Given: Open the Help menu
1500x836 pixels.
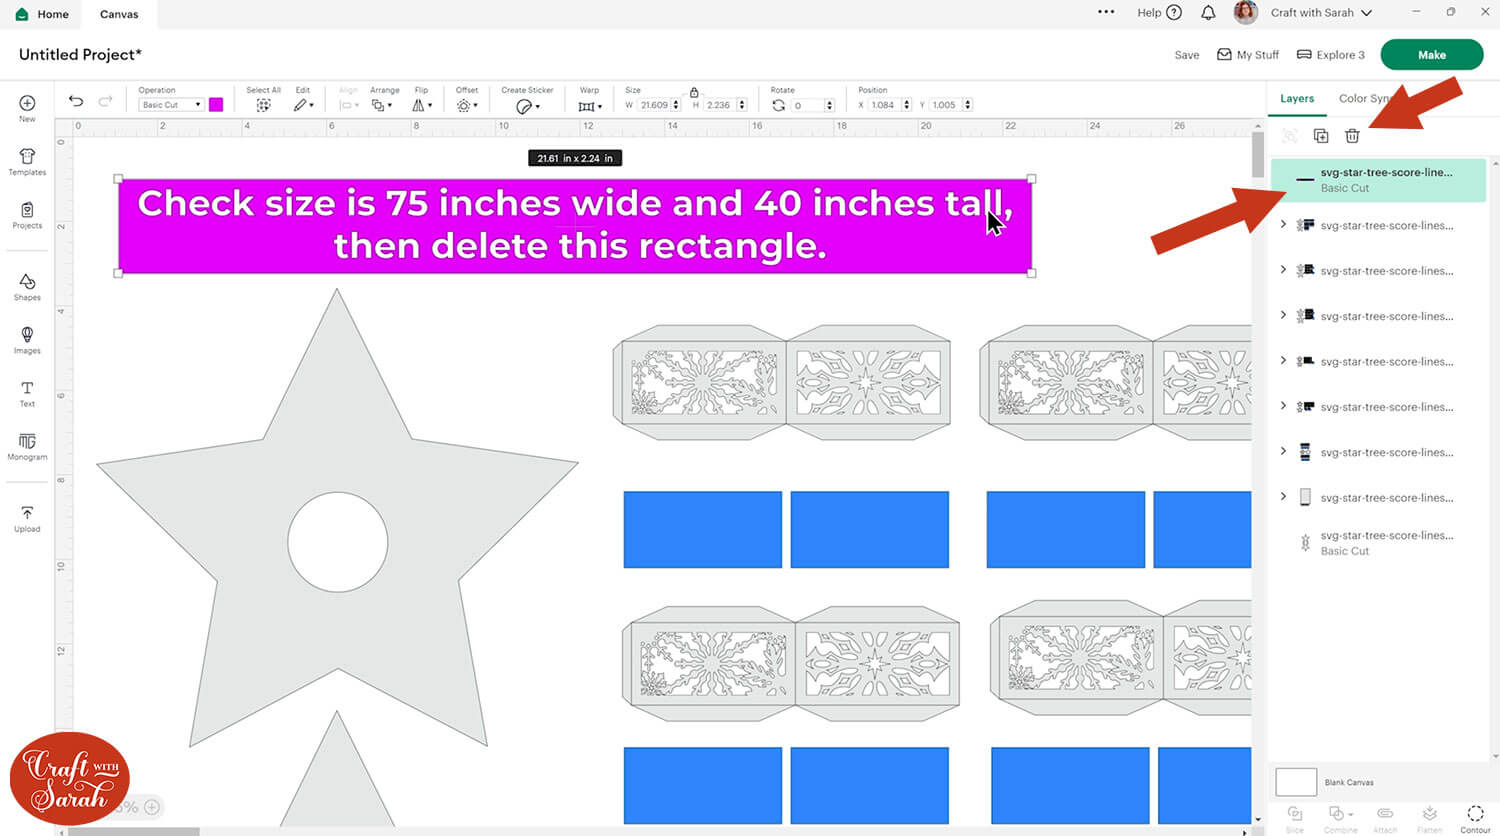Looking at the screenshot, I should [1159, 13].
